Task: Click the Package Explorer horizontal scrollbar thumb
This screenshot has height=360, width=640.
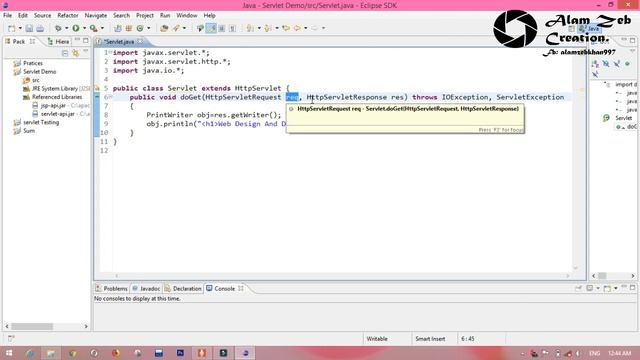Action: point(32,327)
